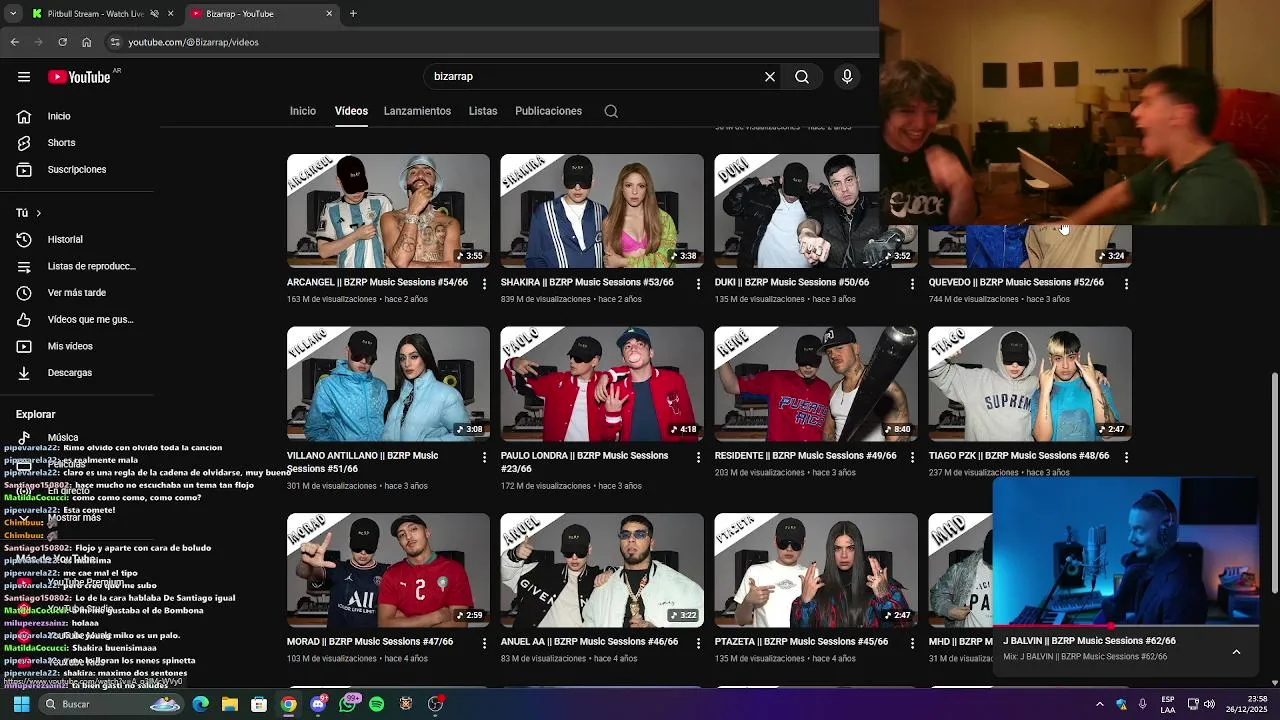Open options menu for ANUEL AA video
1280x720 pixels.
click(698, 644)
